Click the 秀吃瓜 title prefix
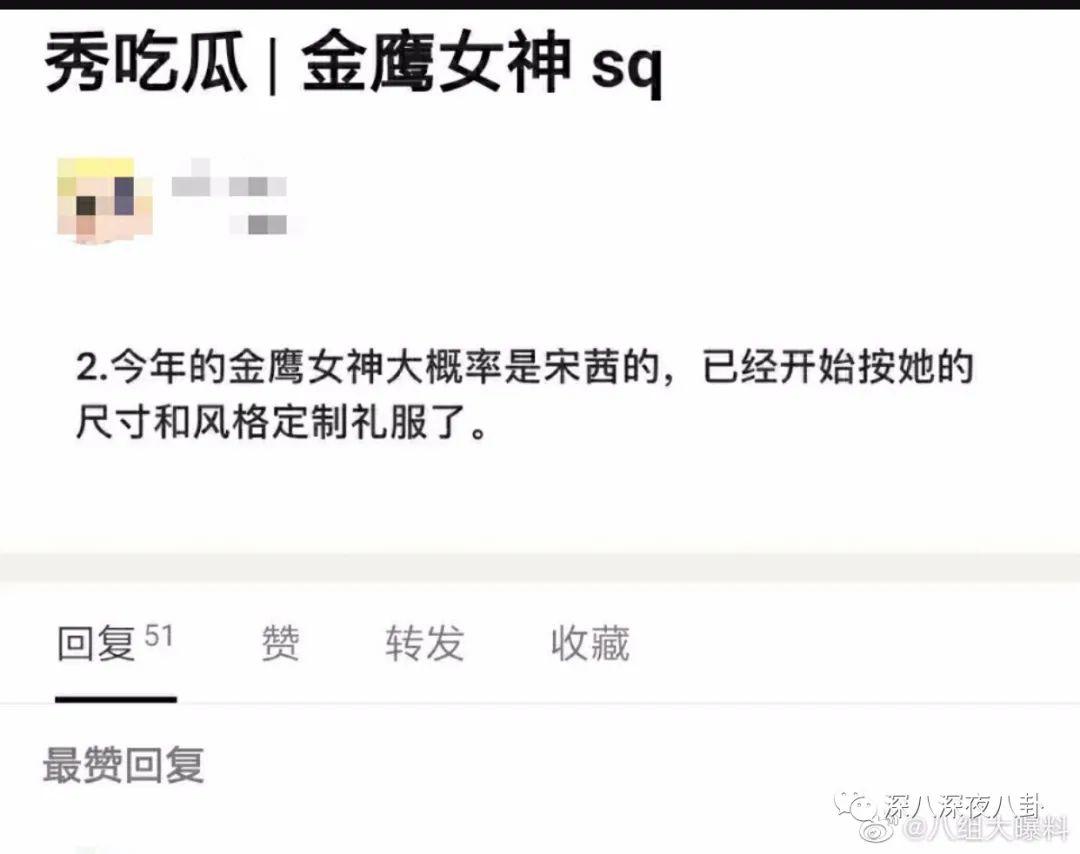Viewport: 1080px width, 854px height. tap(146, 63)
